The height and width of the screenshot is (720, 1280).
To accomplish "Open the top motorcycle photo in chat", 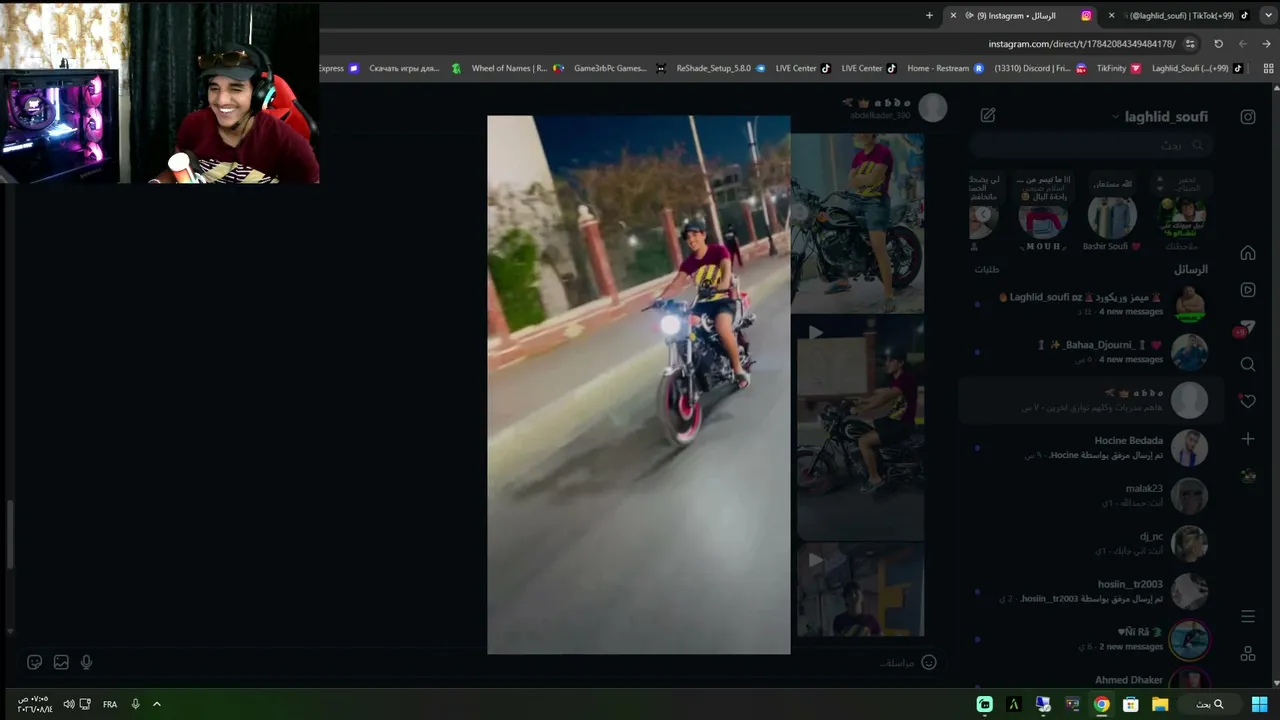I will [858, 223].
